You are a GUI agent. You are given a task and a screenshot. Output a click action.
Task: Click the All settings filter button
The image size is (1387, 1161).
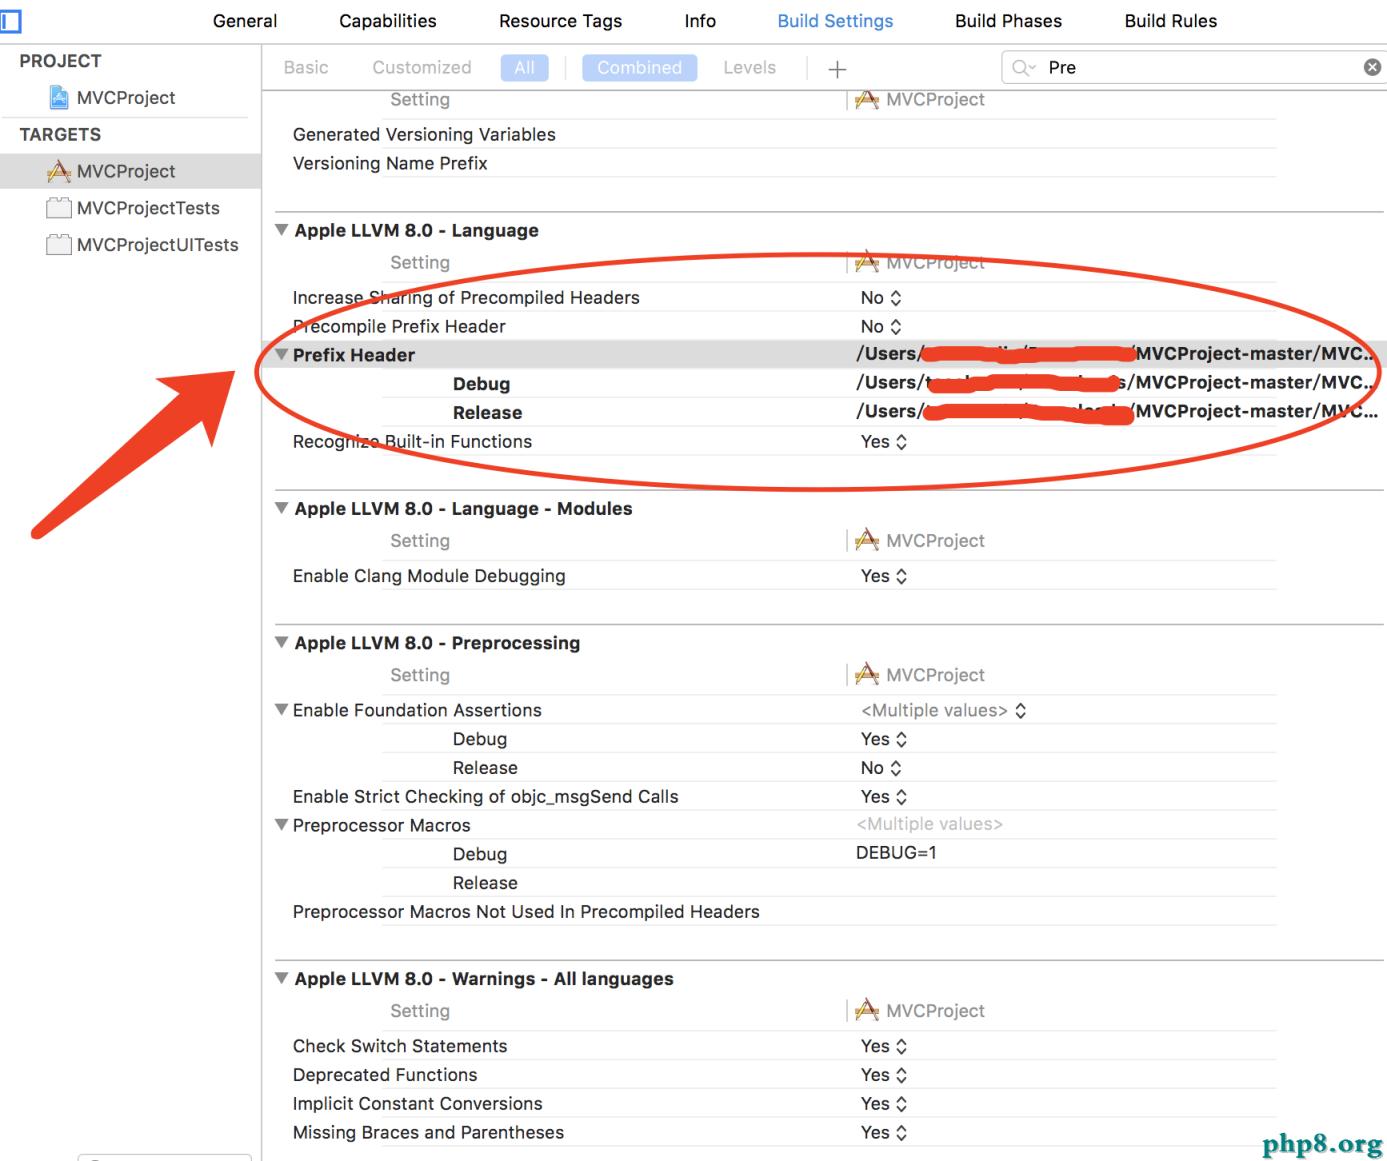[x=524, y=67]
